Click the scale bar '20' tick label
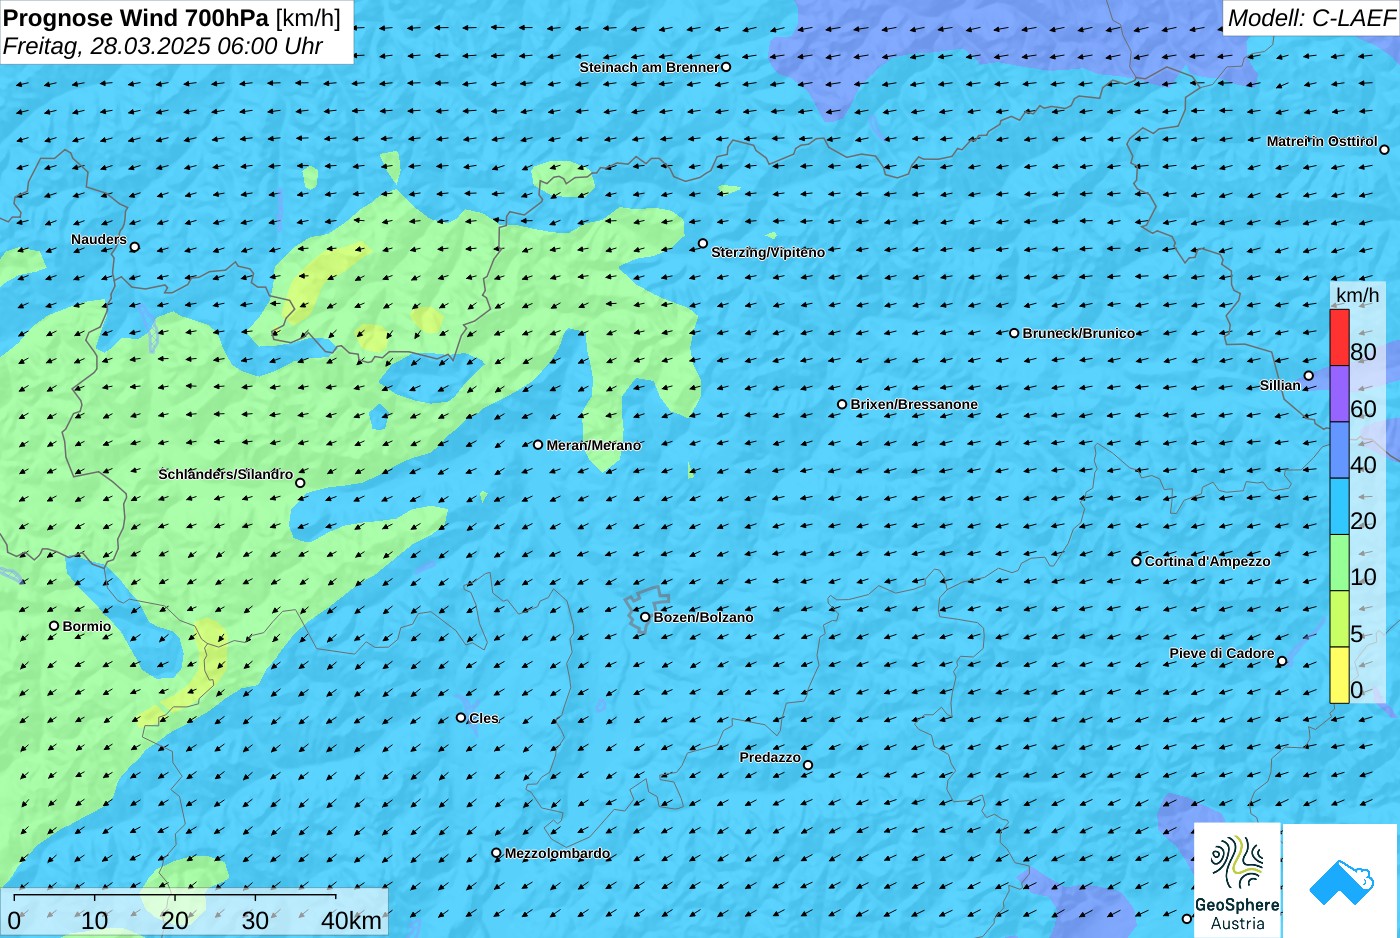1400x938 pixels. [175, 921]
